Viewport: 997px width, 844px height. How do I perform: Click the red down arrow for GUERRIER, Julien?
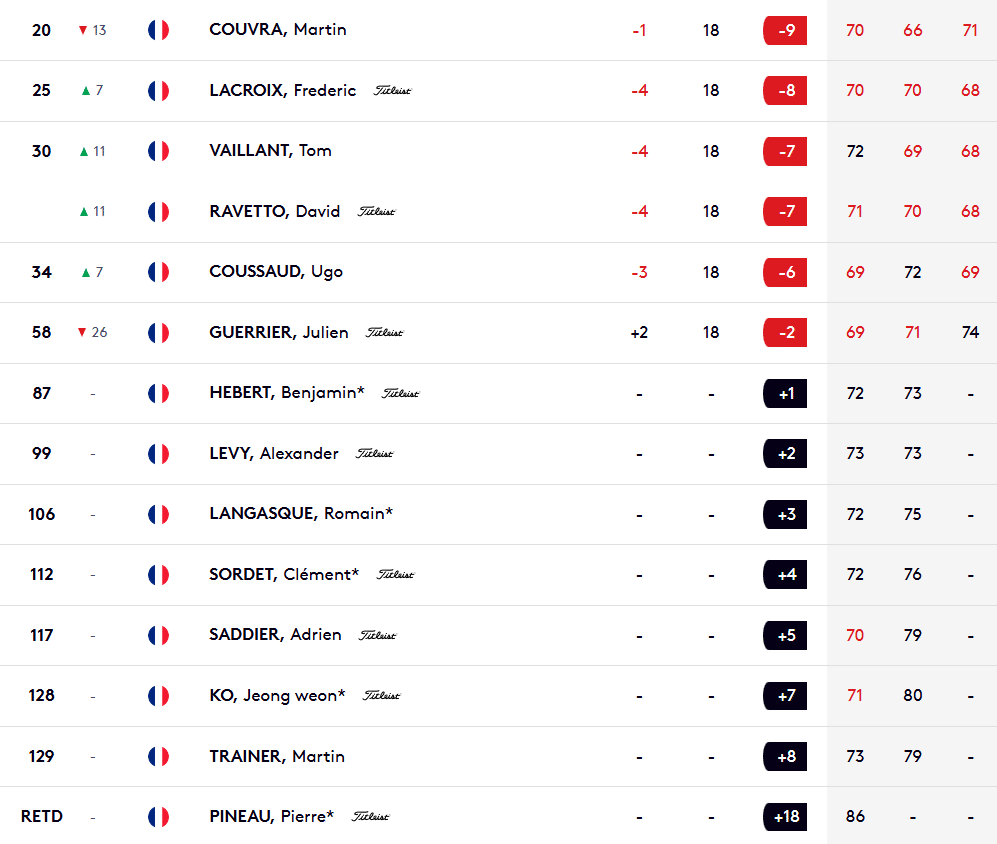click(82, 333)
